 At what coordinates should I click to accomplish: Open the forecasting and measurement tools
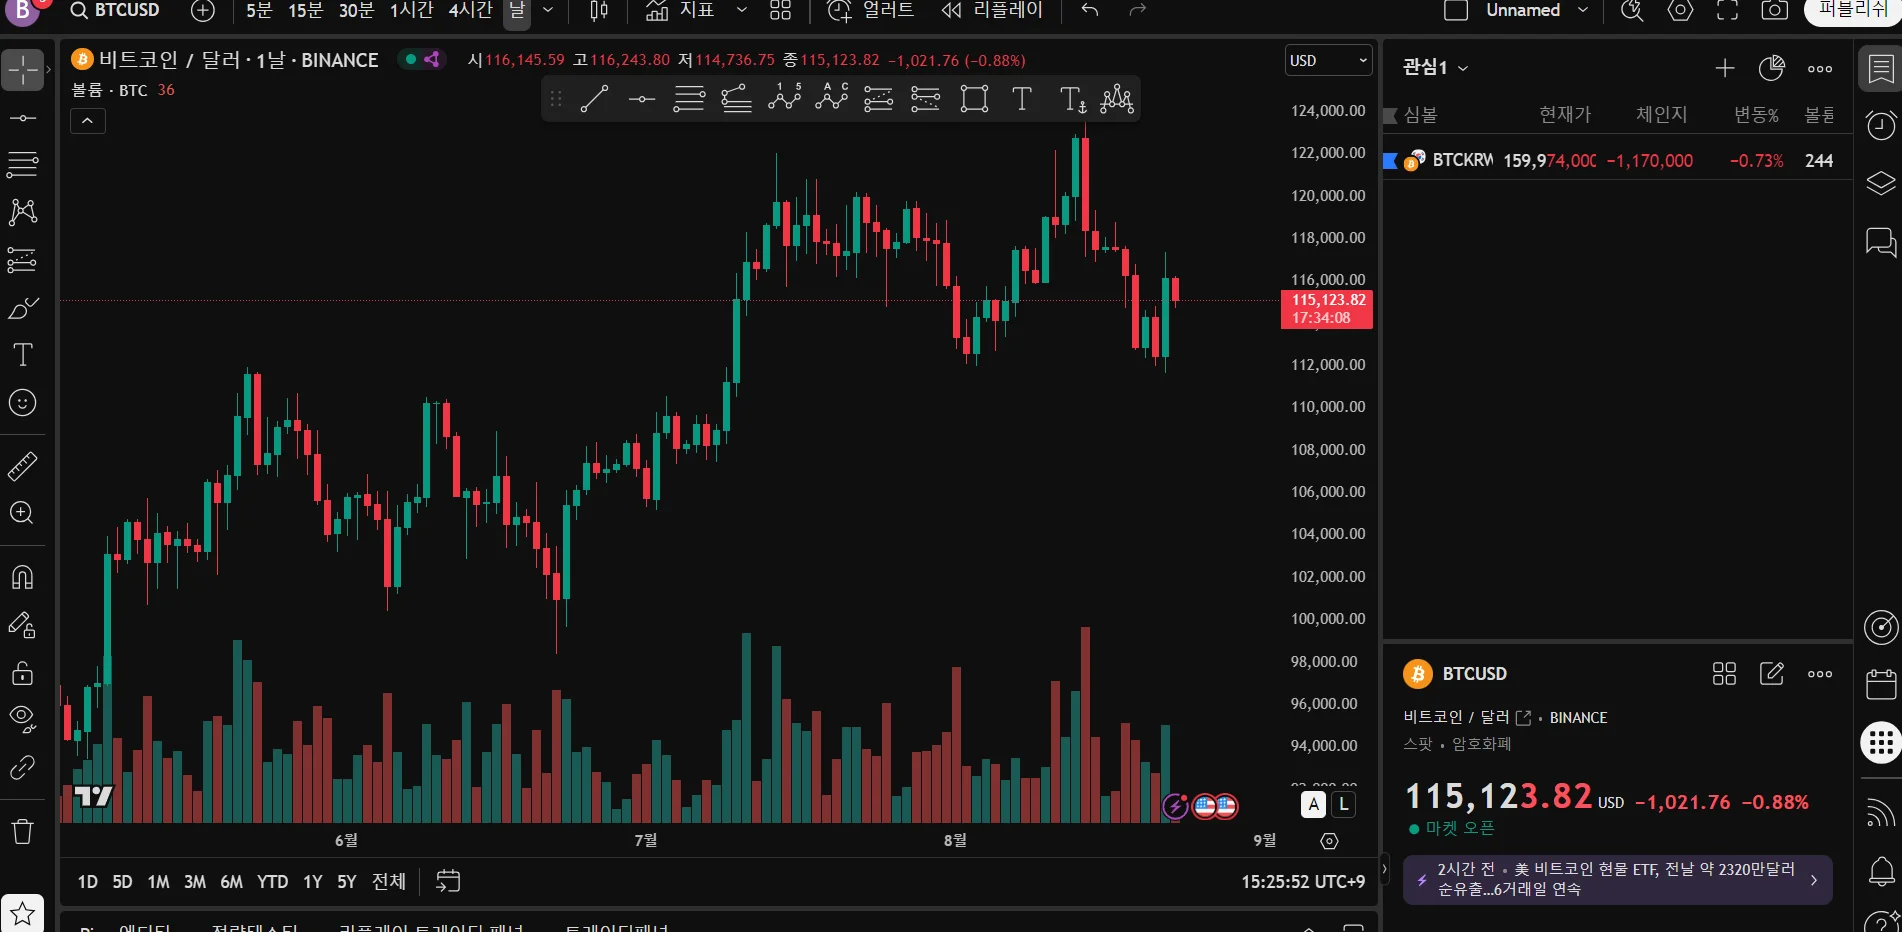22,259
